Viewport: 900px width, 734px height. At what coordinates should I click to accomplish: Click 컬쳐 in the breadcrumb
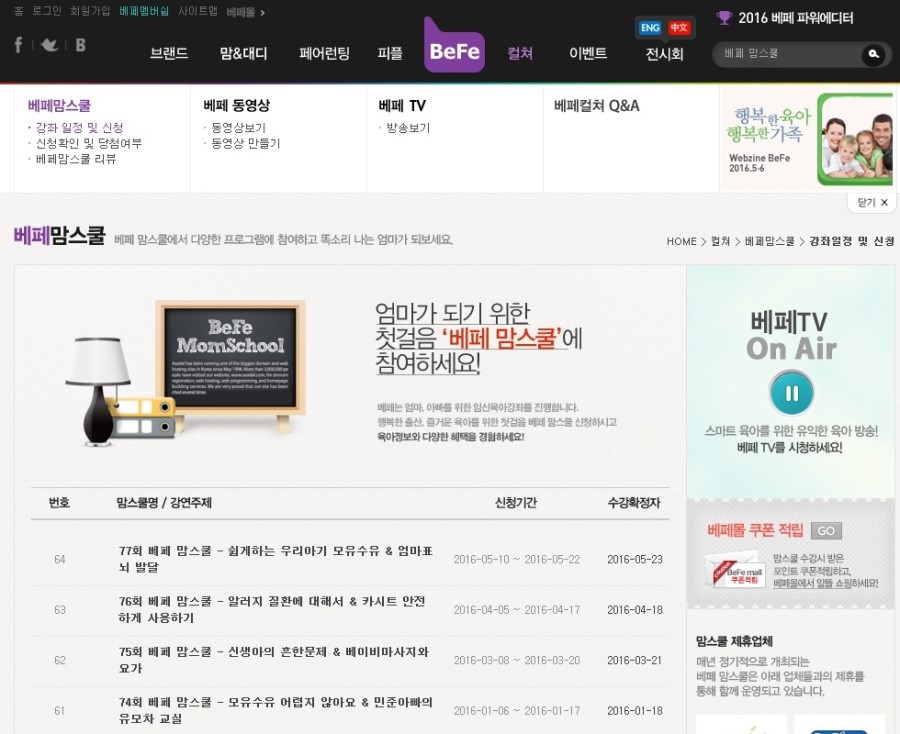(720, 241)
